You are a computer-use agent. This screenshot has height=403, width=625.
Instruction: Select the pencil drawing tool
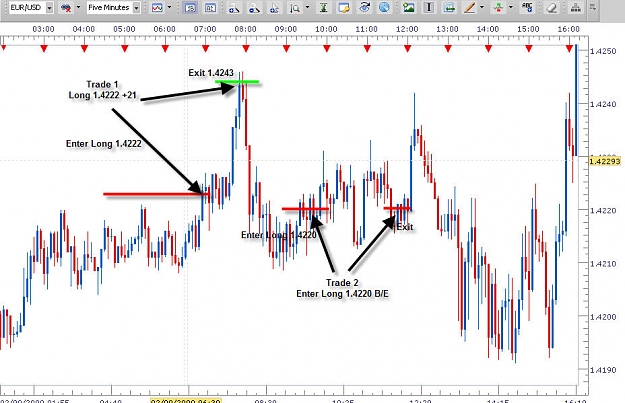tap(470, 7)
